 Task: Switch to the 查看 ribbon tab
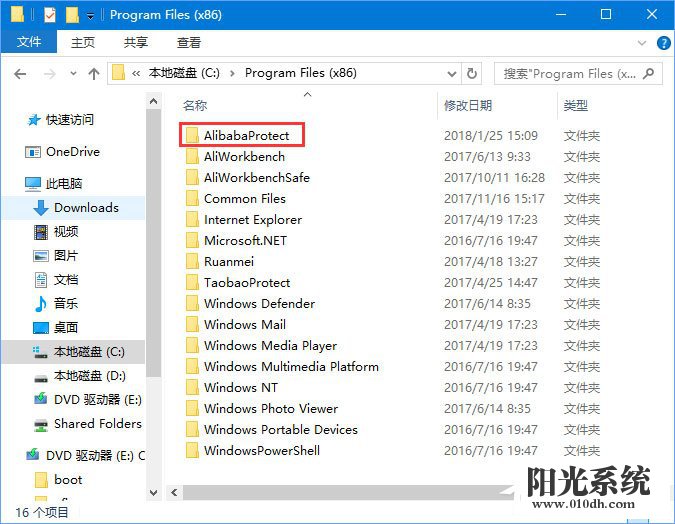pos(189,42)
